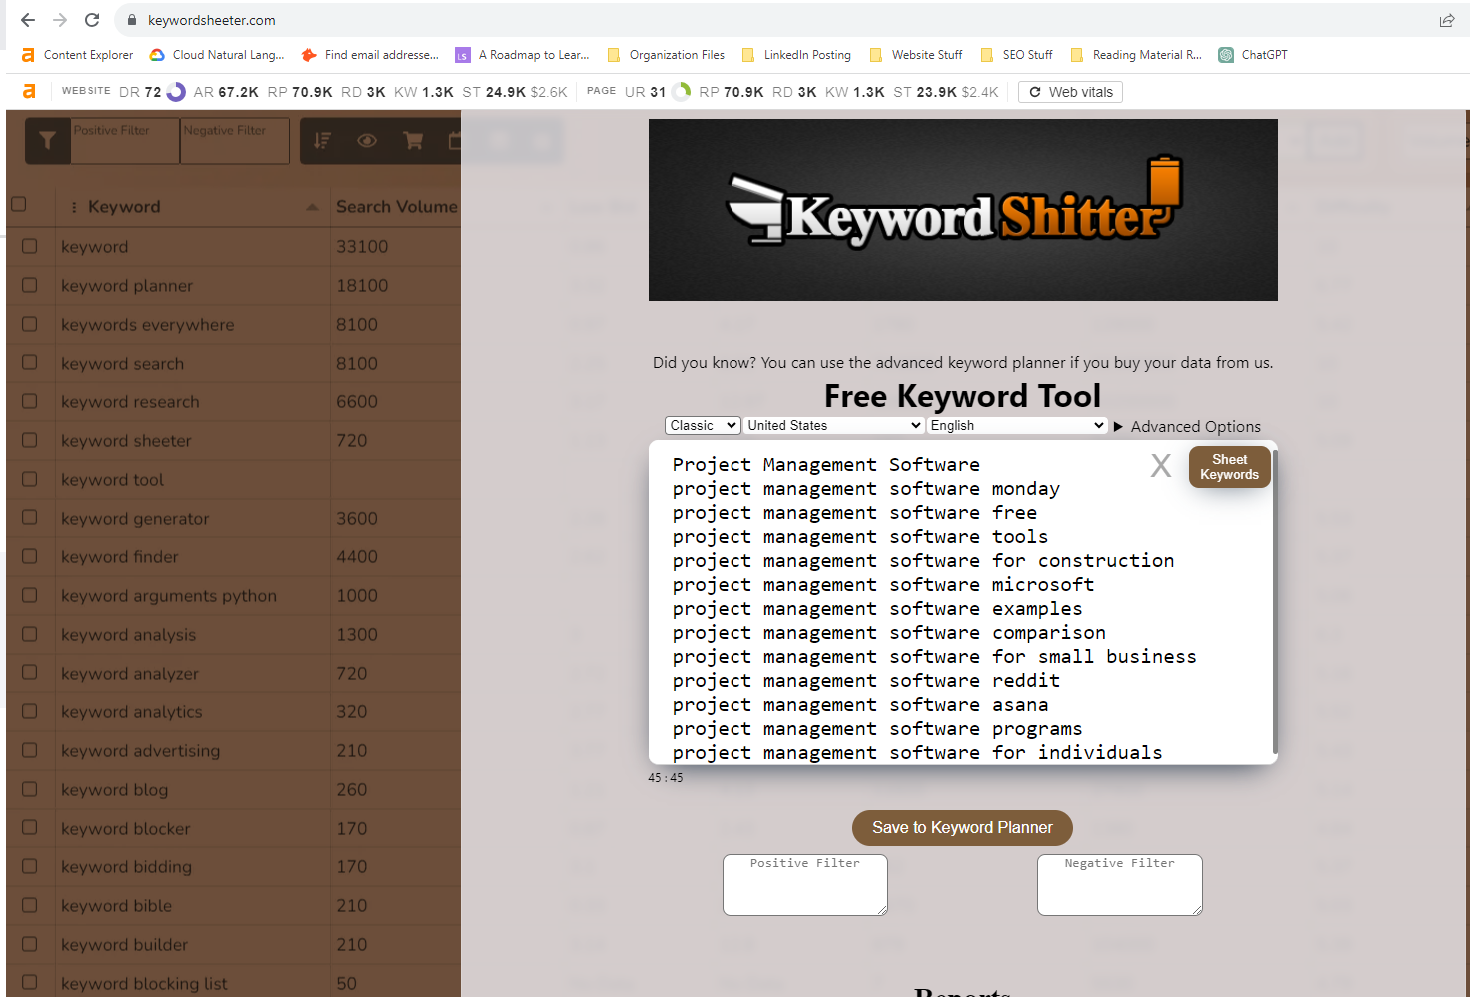The width and height of the screenshot is (1470, 997).
Task: Click the 'keyword arguments python' row text
Action: pos(169,596)
